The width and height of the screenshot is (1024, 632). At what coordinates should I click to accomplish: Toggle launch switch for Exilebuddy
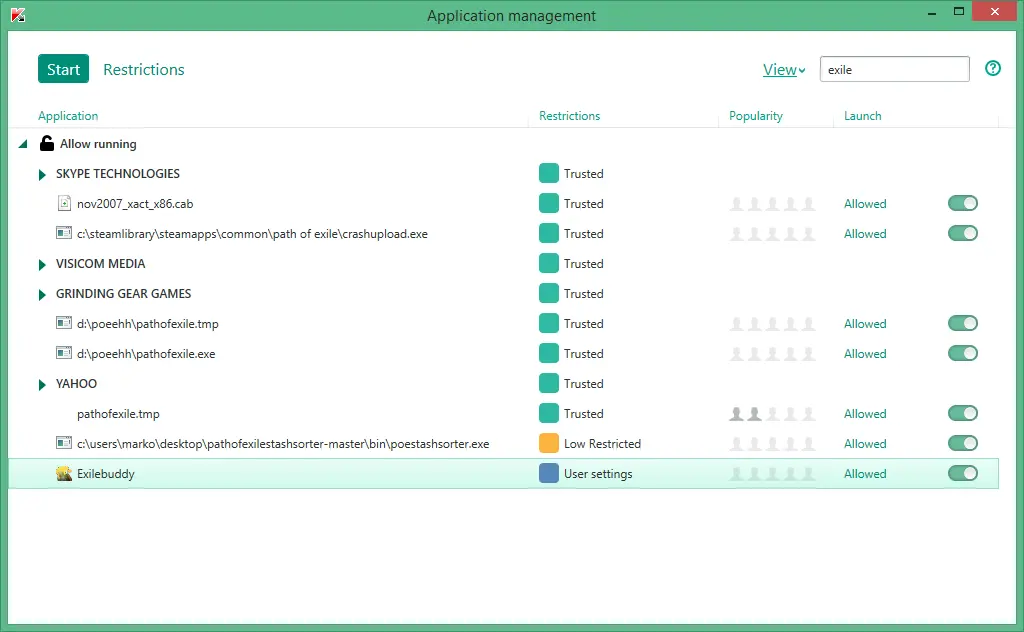(x=963, y=473)
